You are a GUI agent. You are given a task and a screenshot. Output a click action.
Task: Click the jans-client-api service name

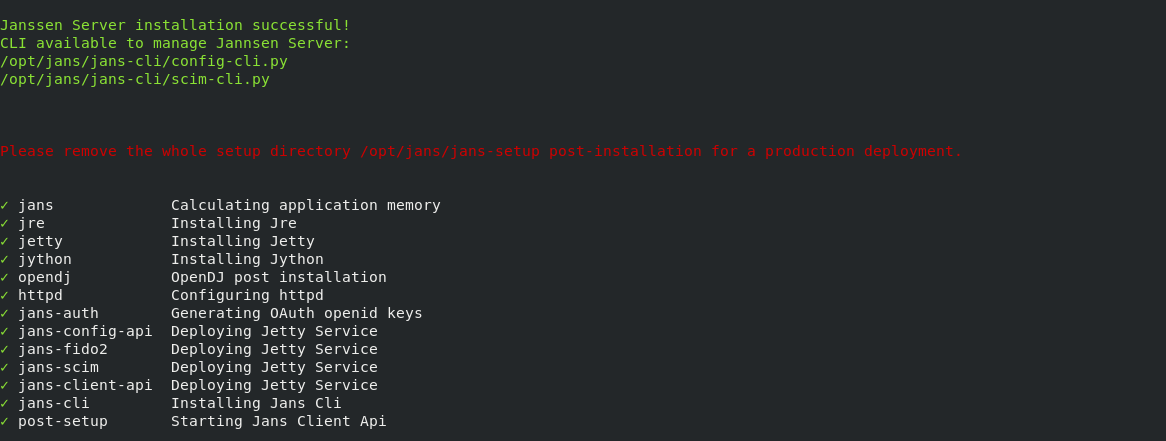[x=85, y=385]
